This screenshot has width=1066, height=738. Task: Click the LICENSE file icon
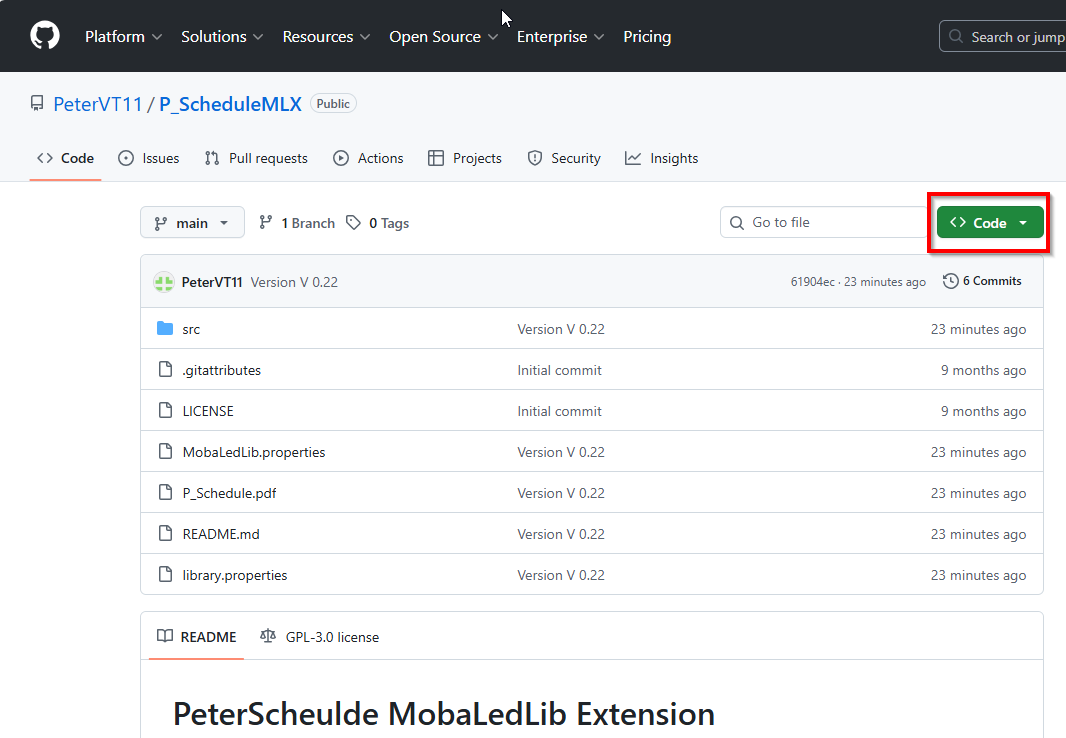pyautogui.click(x=166, y=411)
